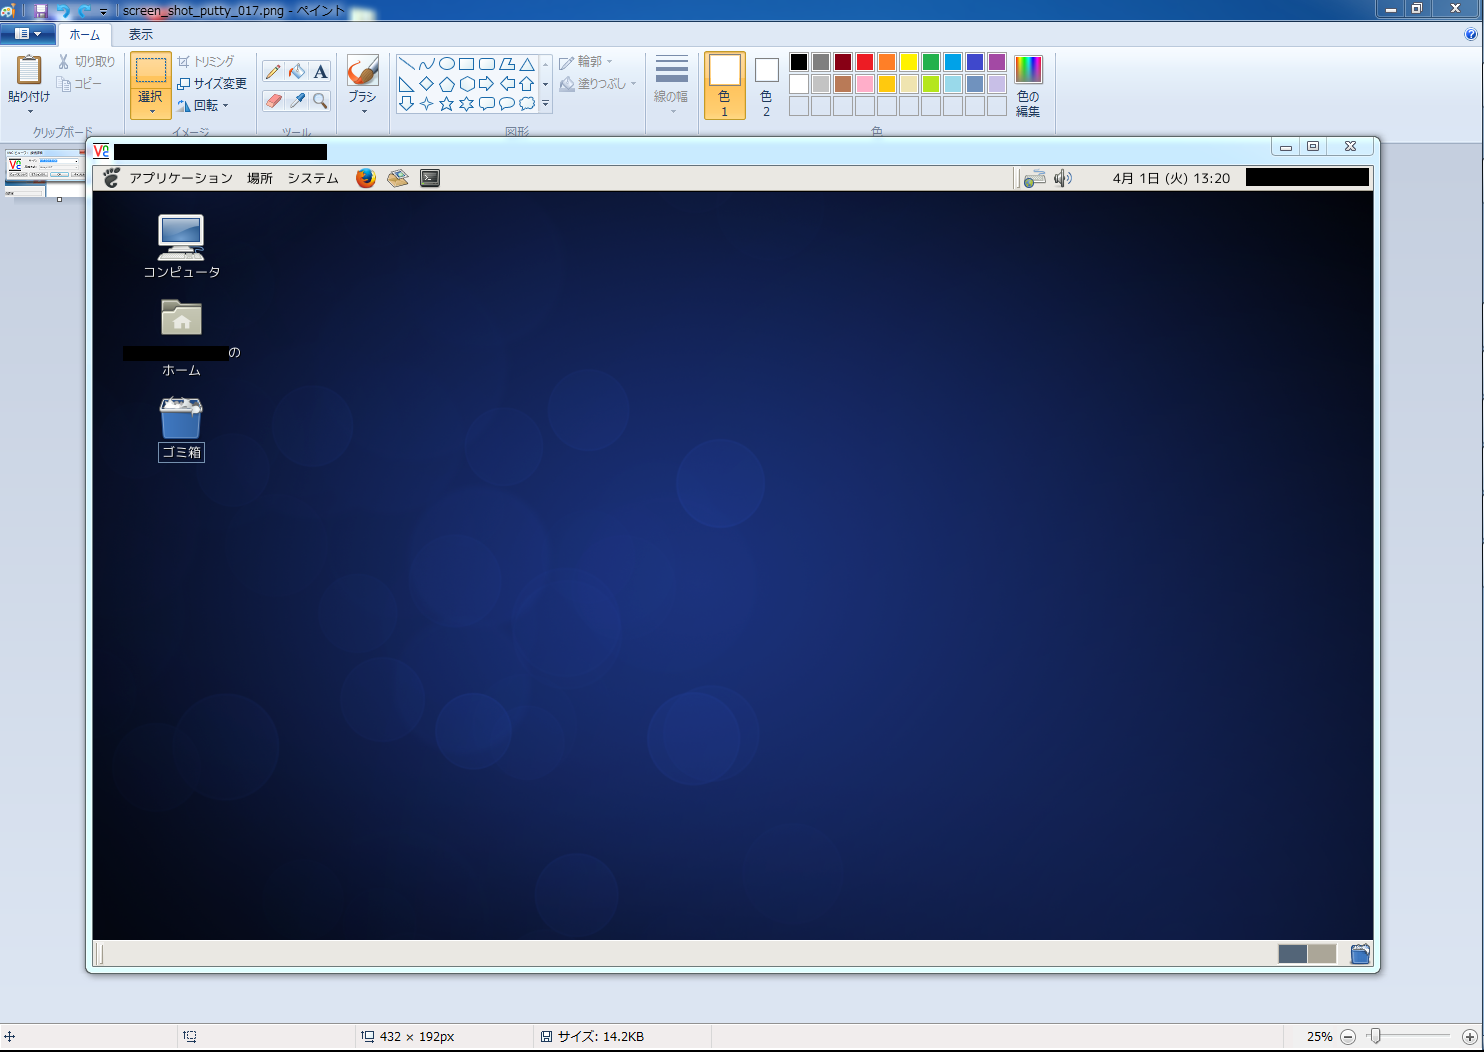Switch to the 表示 ribbon tab

[140, 34]
